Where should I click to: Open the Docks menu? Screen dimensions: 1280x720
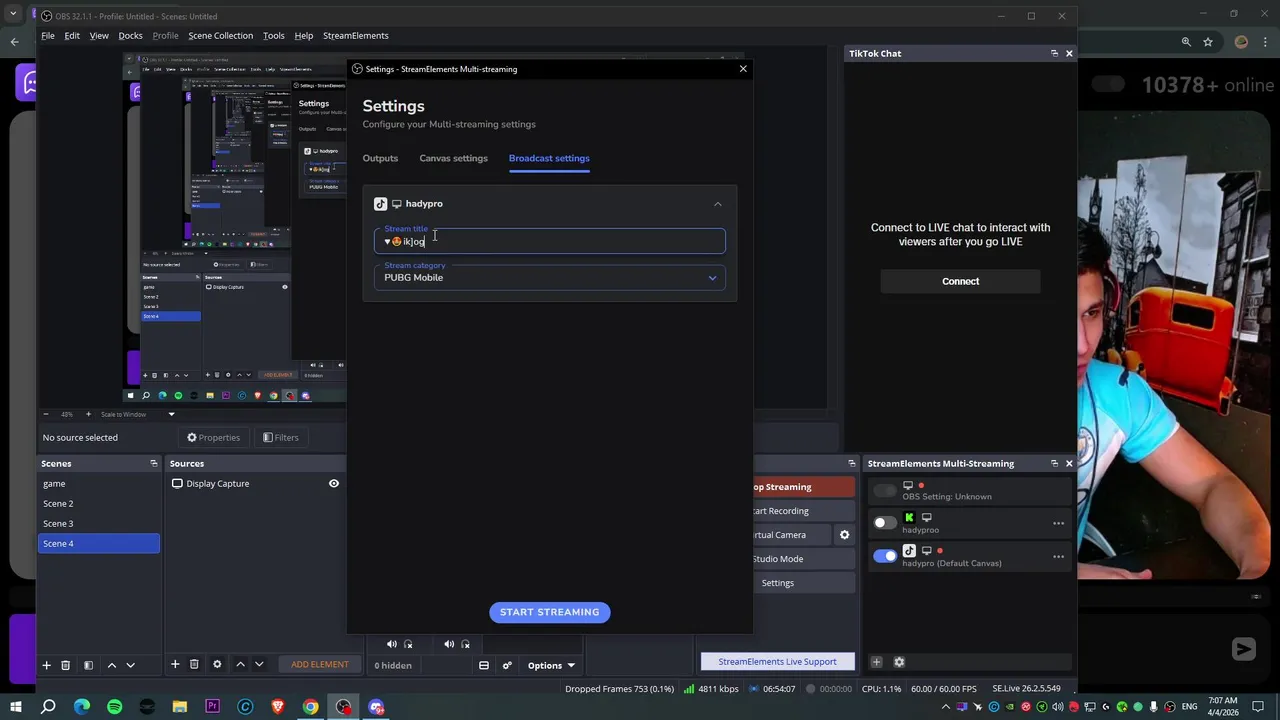[x=130, y=36]
